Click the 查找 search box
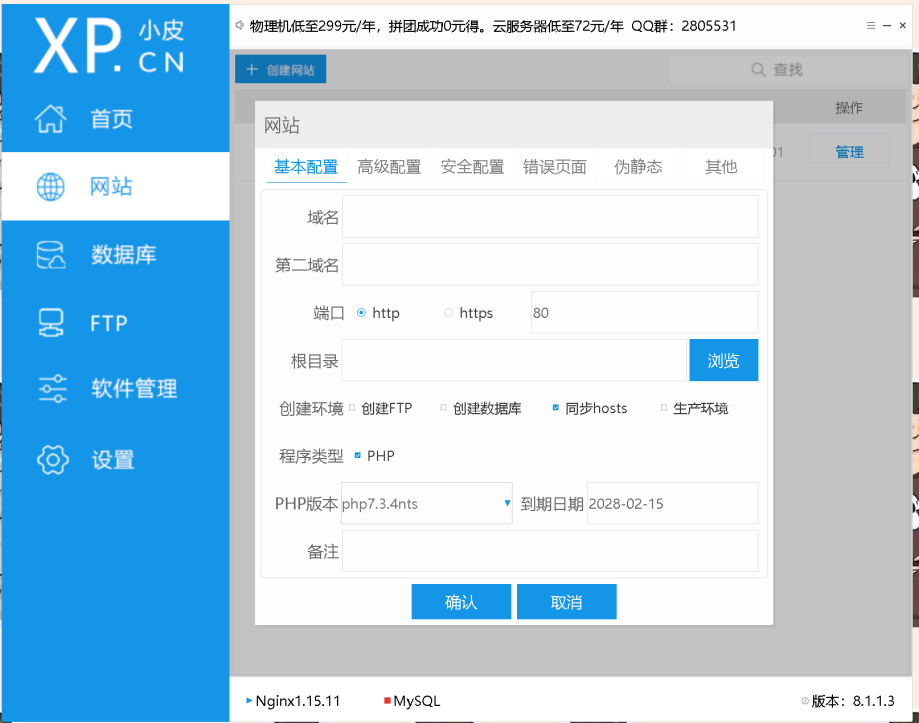The height and width of the screenshot is (723, 919). (787, 70)
